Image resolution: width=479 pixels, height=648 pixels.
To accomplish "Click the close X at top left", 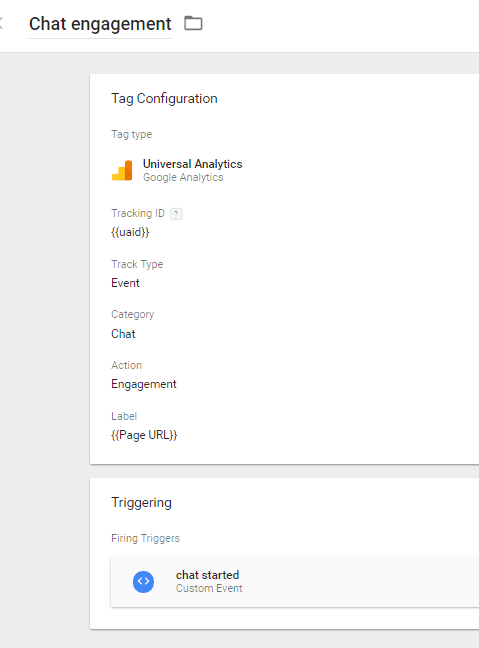I will pyautogui.click(x=1, y=24).
